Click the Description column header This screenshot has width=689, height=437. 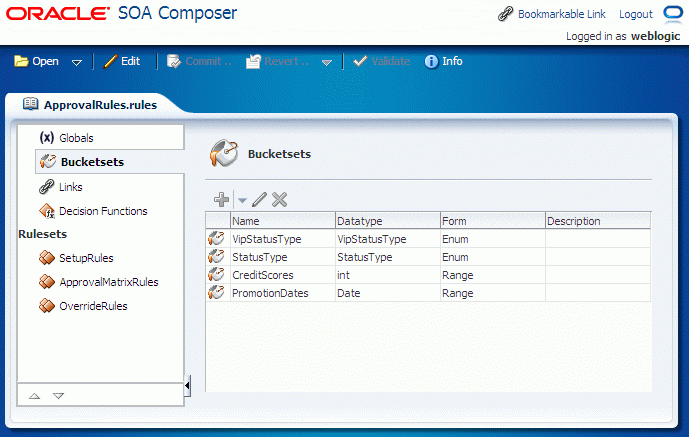598,221
